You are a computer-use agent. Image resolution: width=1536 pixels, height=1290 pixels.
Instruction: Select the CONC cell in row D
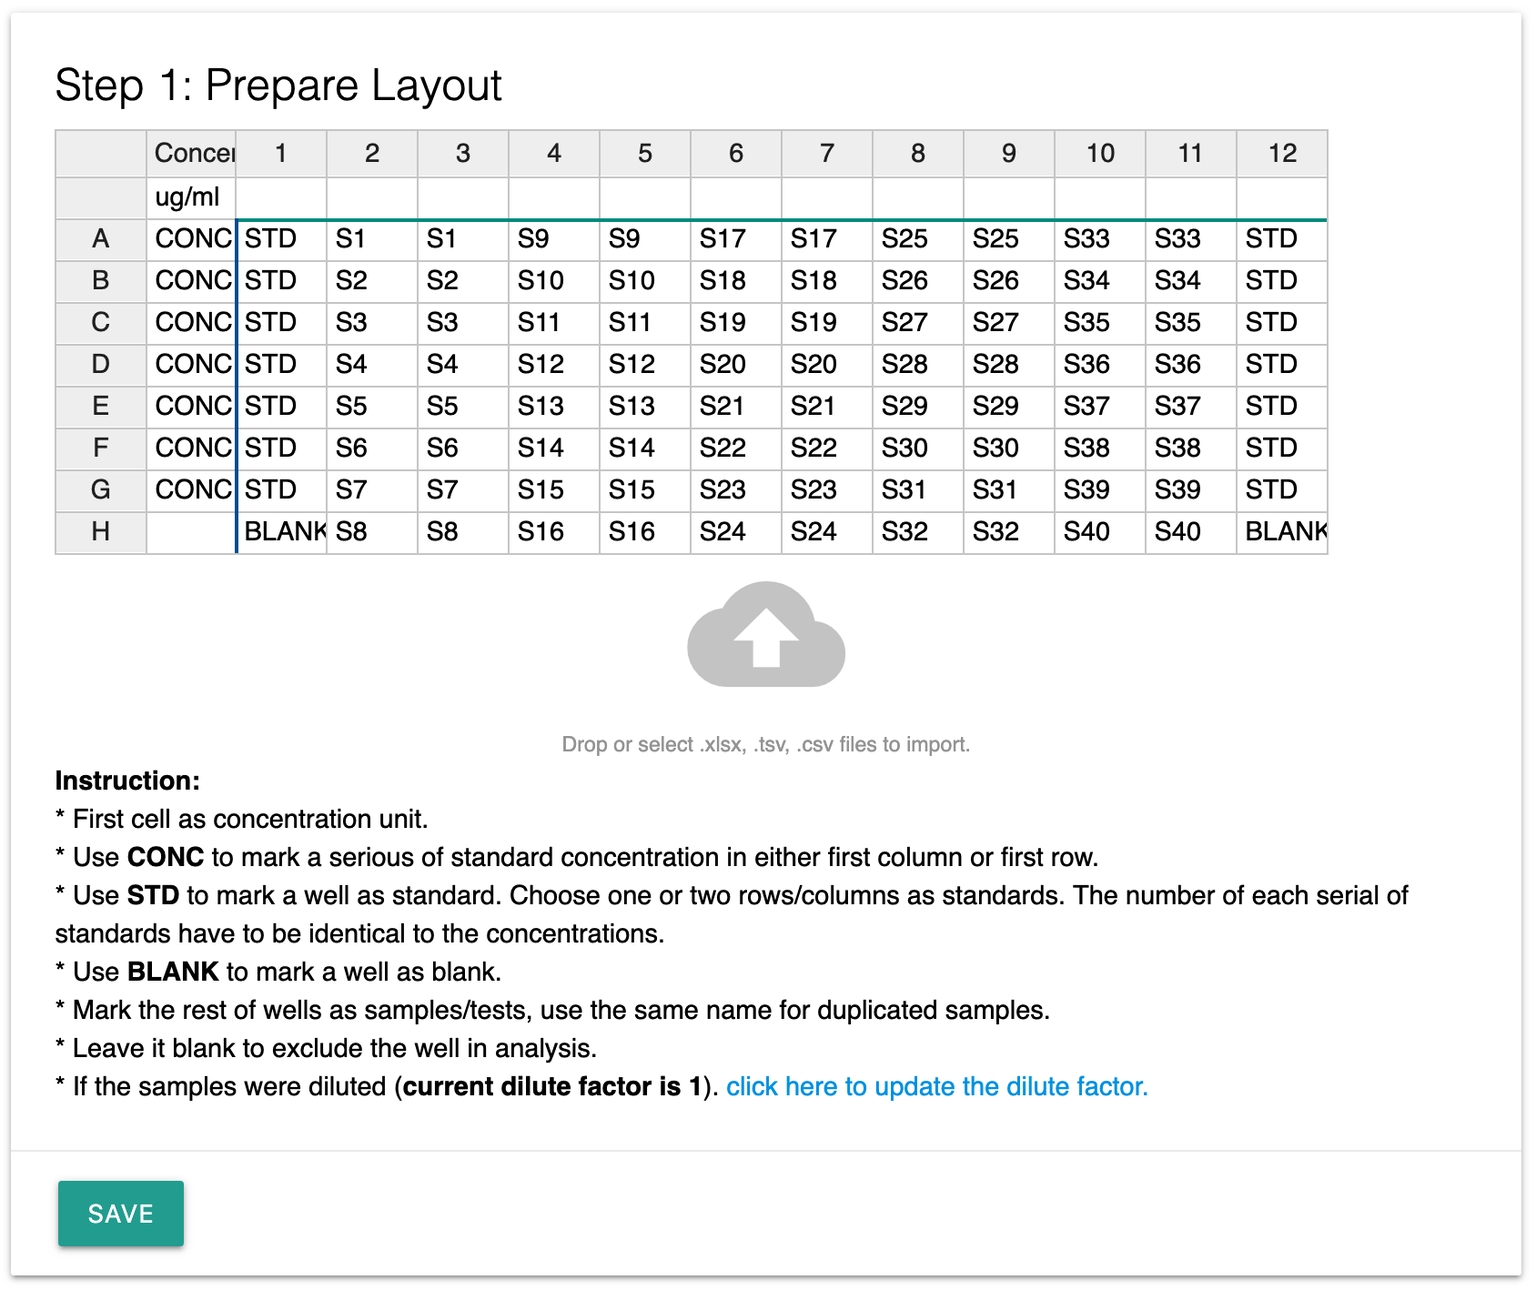click(x=191, y=364)
